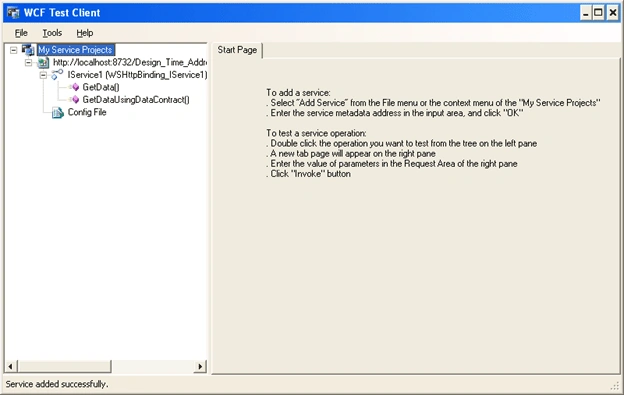Select the GetDataUsingDataContract() operation
624x395 pixels.
pos(136,99)
